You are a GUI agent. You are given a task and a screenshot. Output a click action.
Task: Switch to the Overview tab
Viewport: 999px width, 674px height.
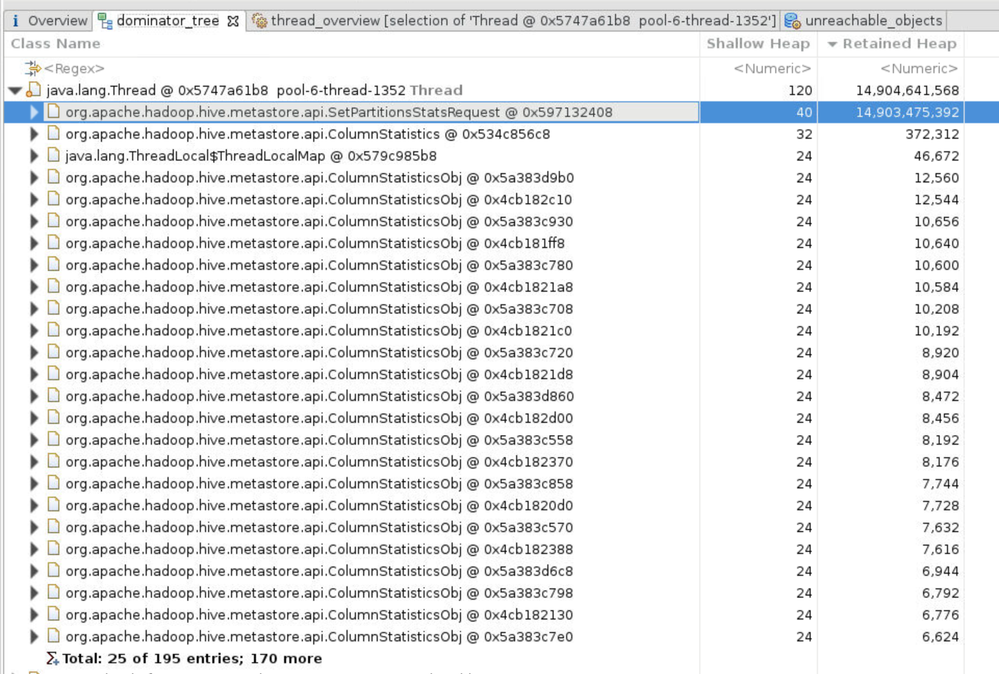click(x=49, y=21)
